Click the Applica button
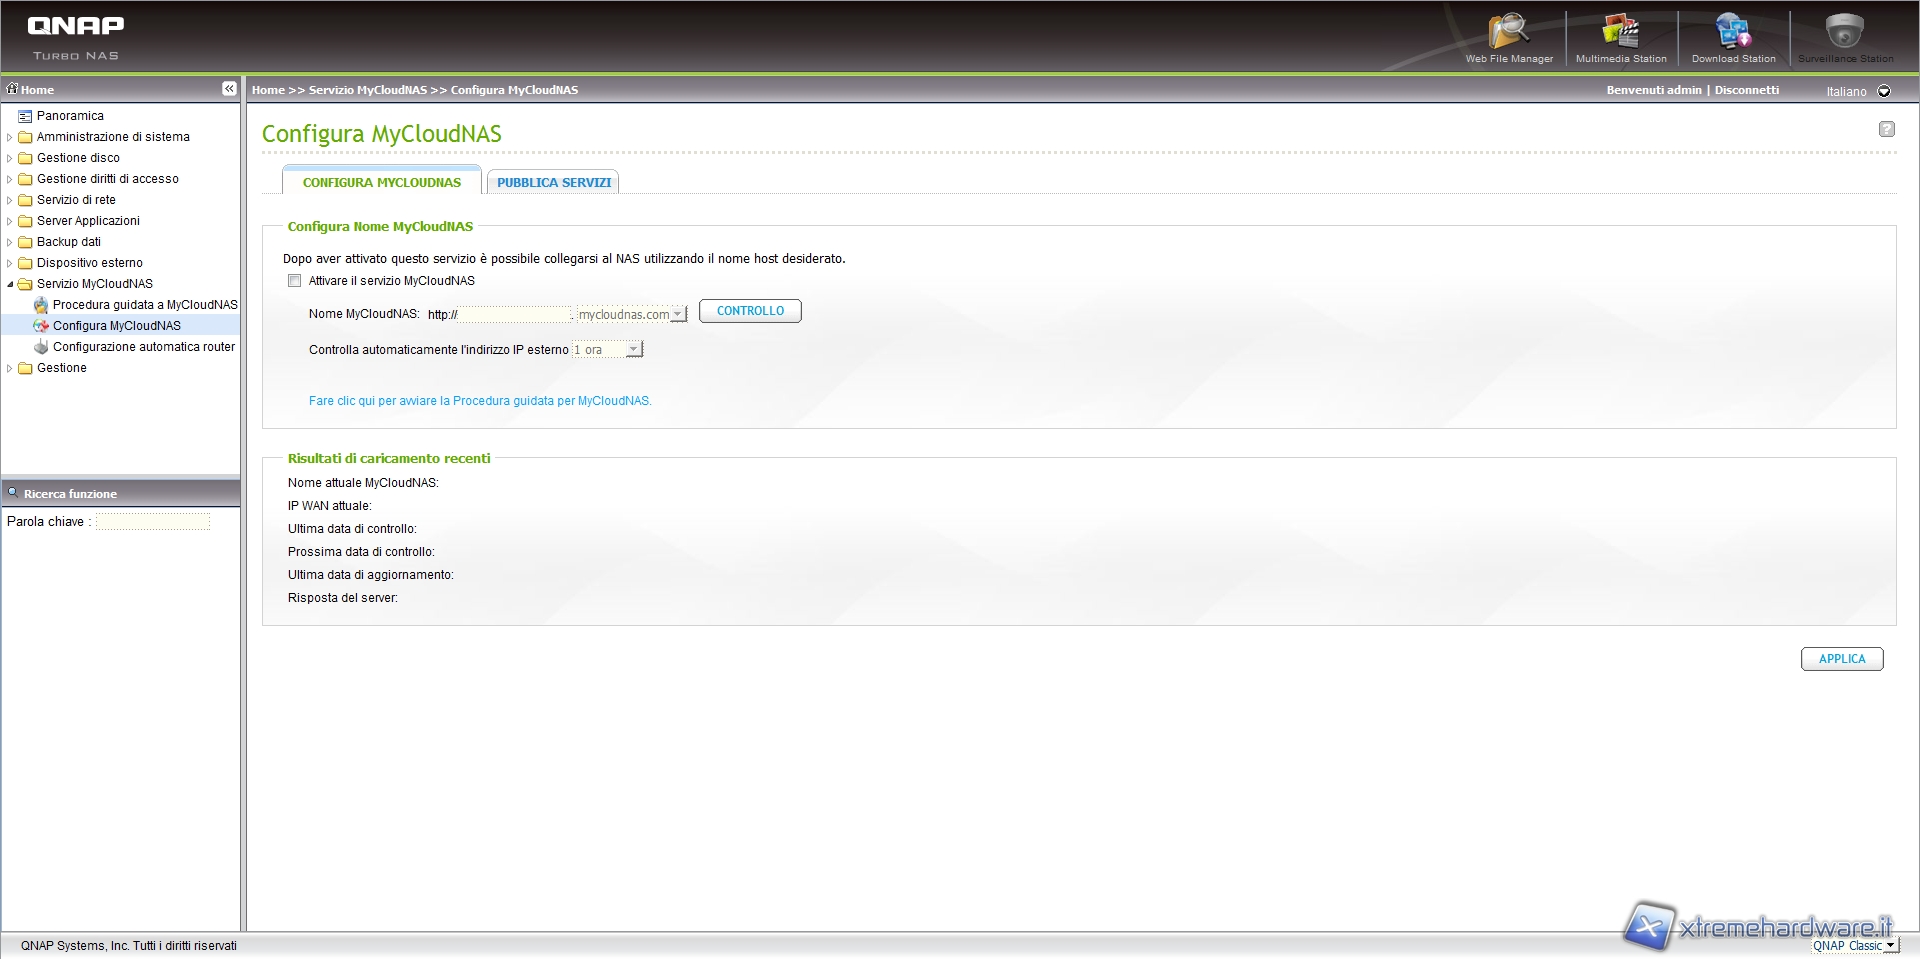The width and height of the screenshot is (1920, 959). click(1841, 659)
